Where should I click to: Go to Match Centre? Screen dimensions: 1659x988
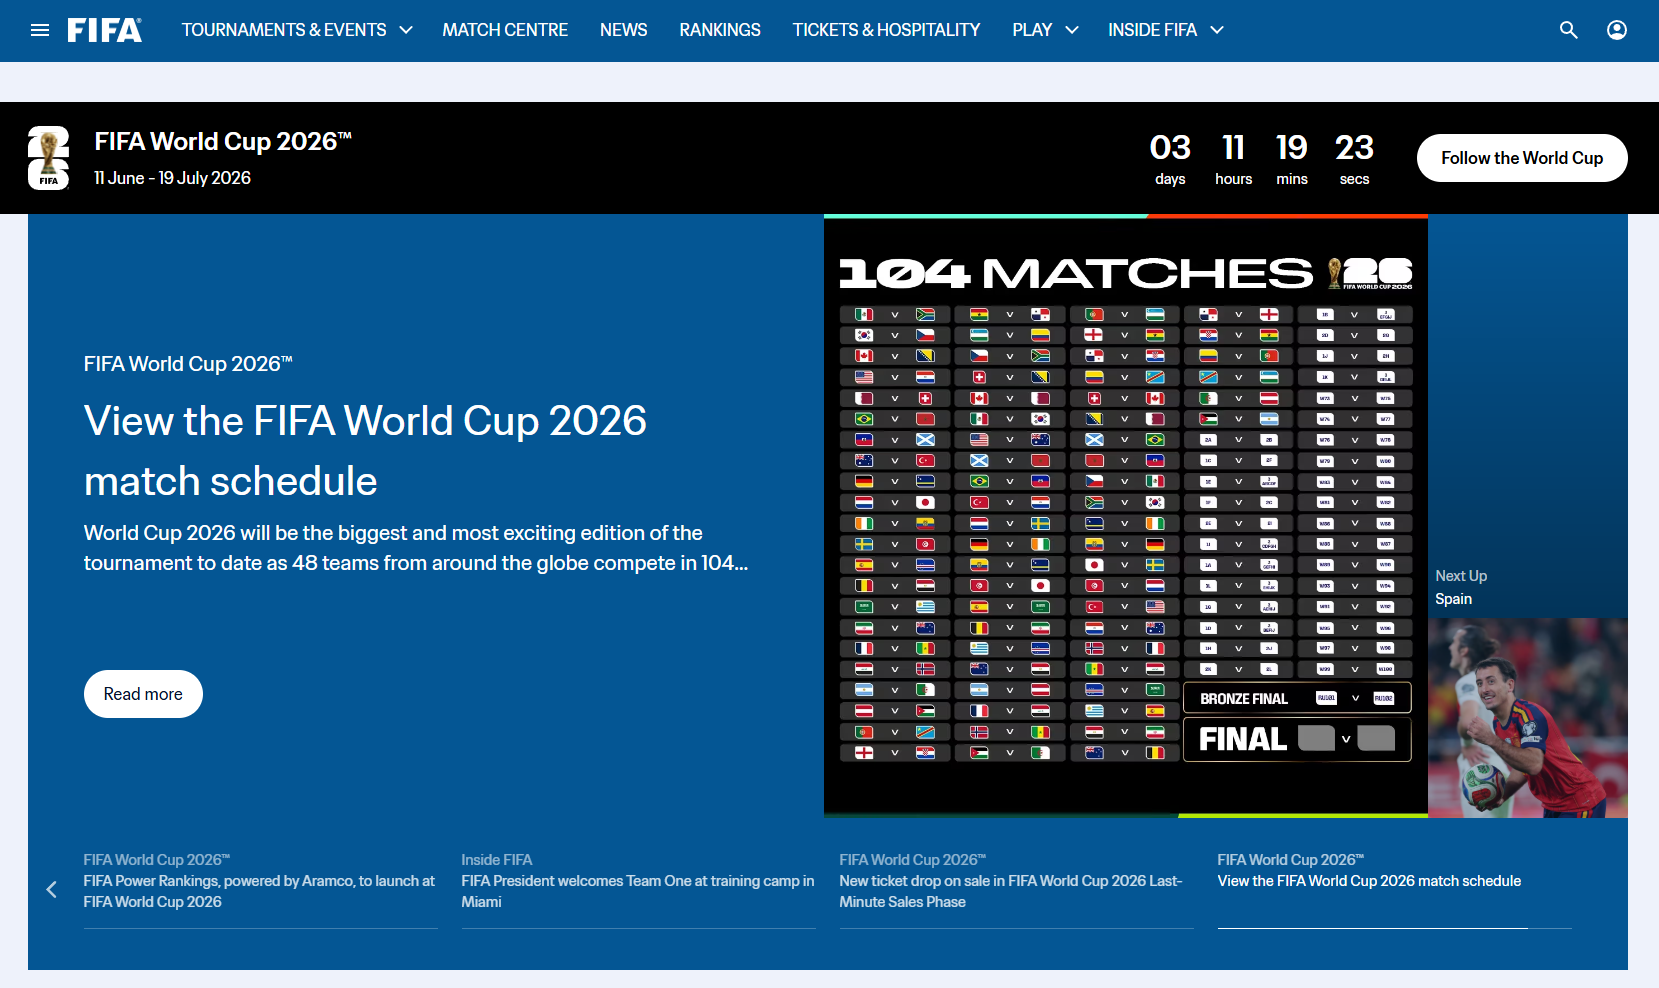pos(505,30)
